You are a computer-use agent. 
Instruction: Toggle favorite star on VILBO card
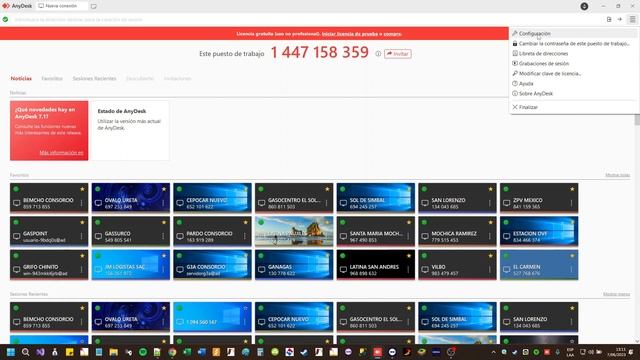click(491, 256)
